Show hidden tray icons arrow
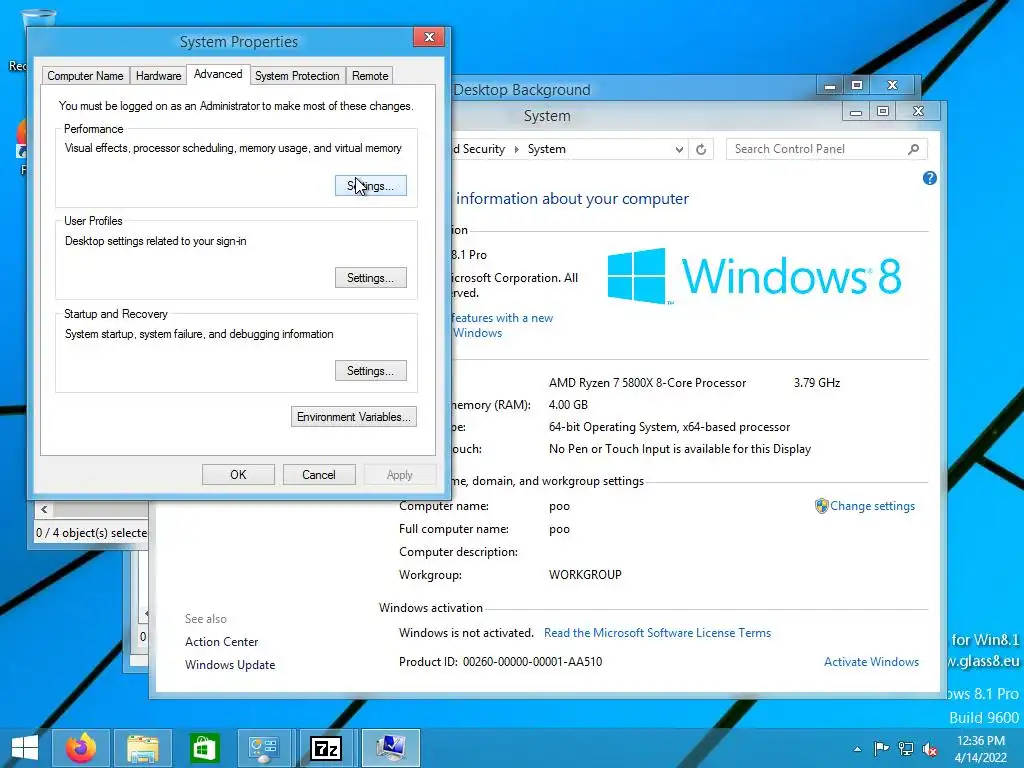The height and width of the screenshot is (768, 1024). [857, 749]
